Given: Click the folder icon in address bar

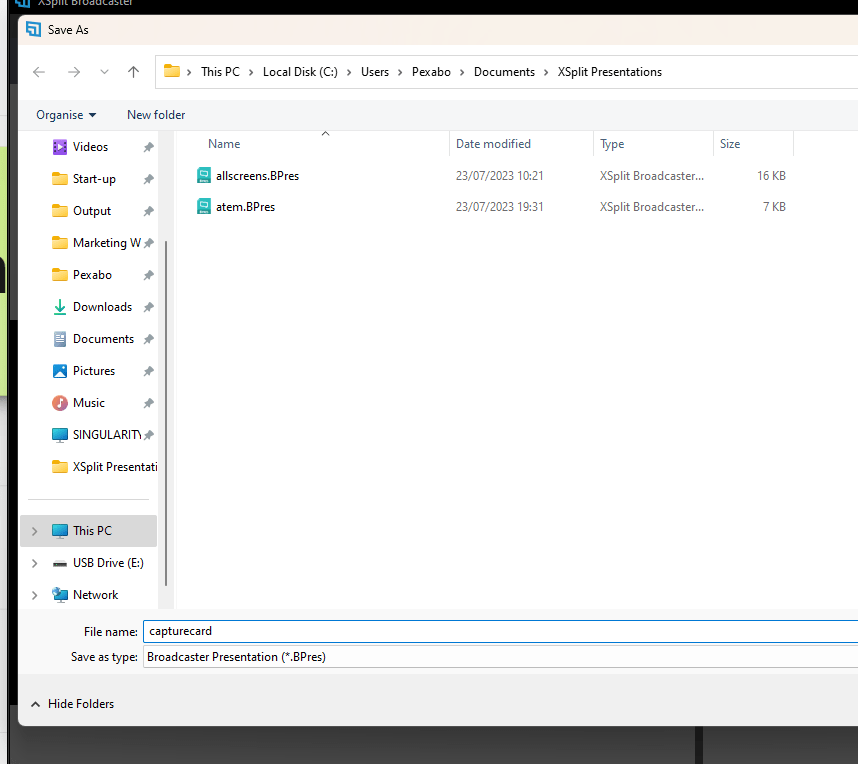Looking at the screenshot, I should tap(172, 71).
